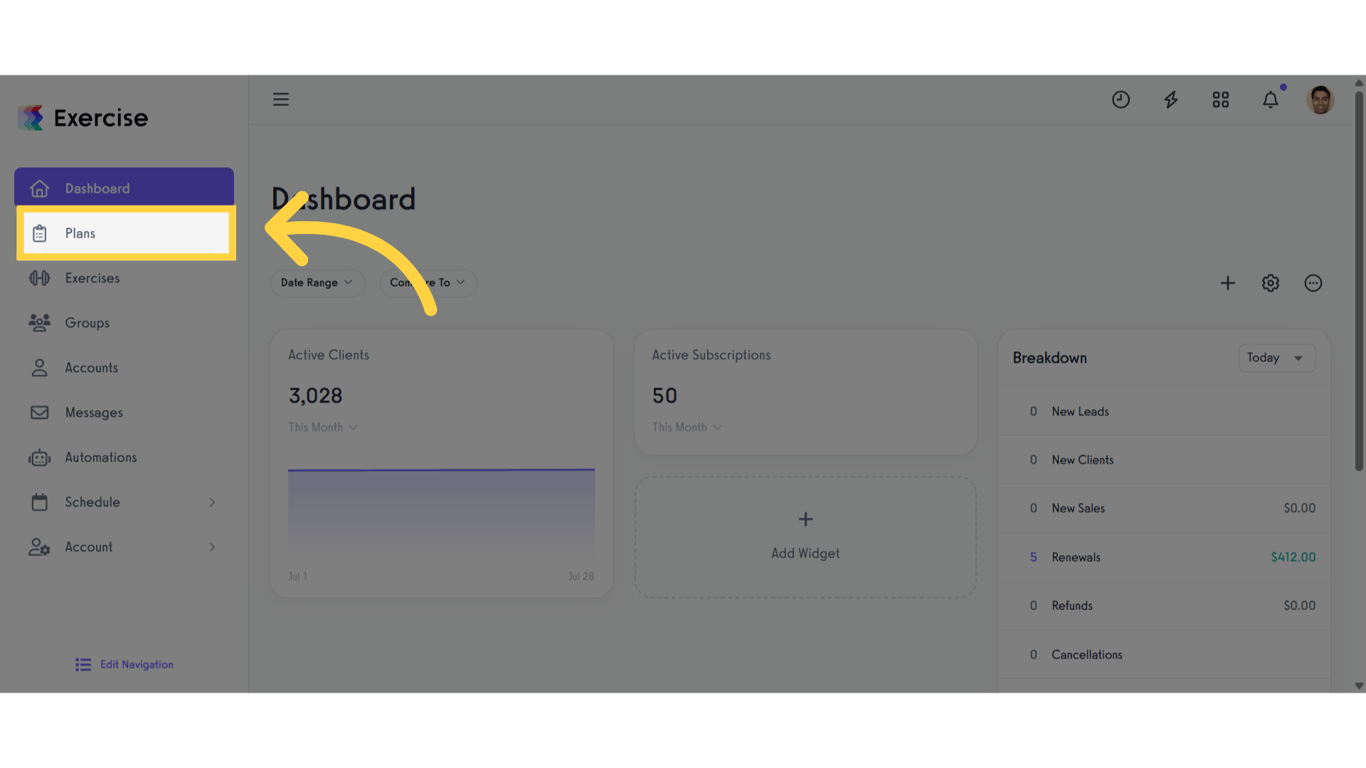
Task: Click the hamburger menu icon
Action: (x=281, y=99)
